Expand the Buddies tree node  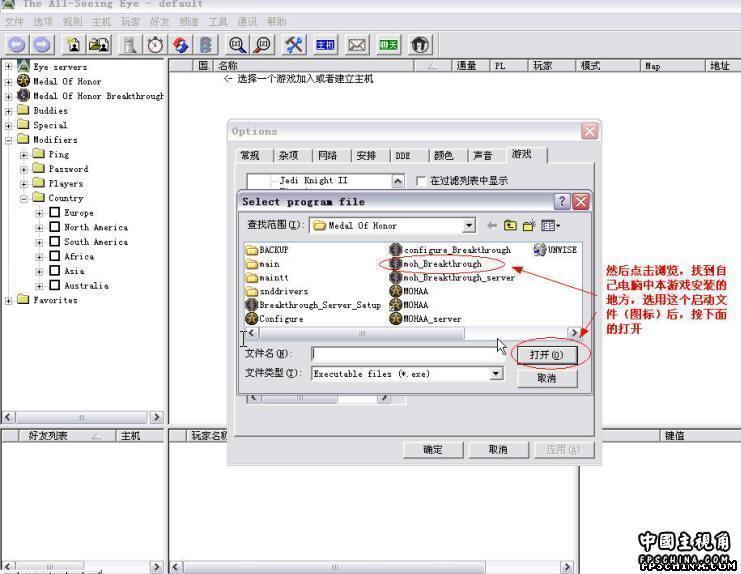8,111
